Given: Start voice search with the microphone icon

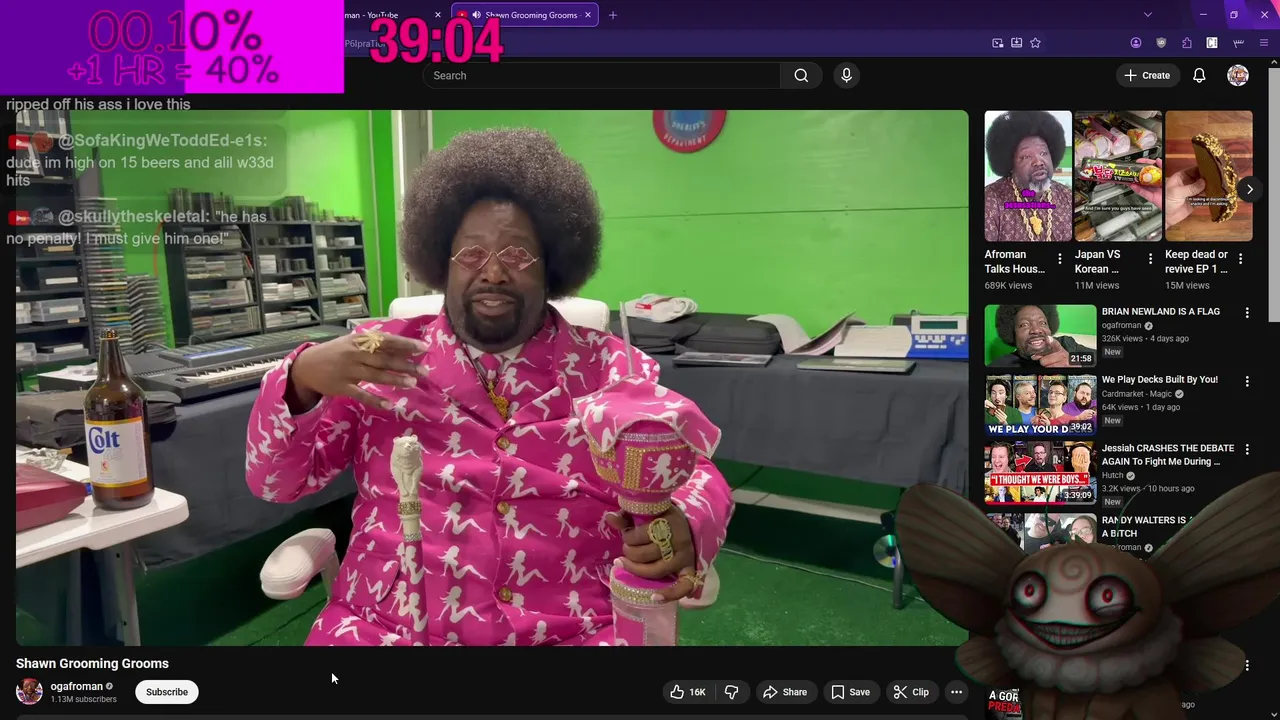Looking at the screenshot, I should point(846,75).
